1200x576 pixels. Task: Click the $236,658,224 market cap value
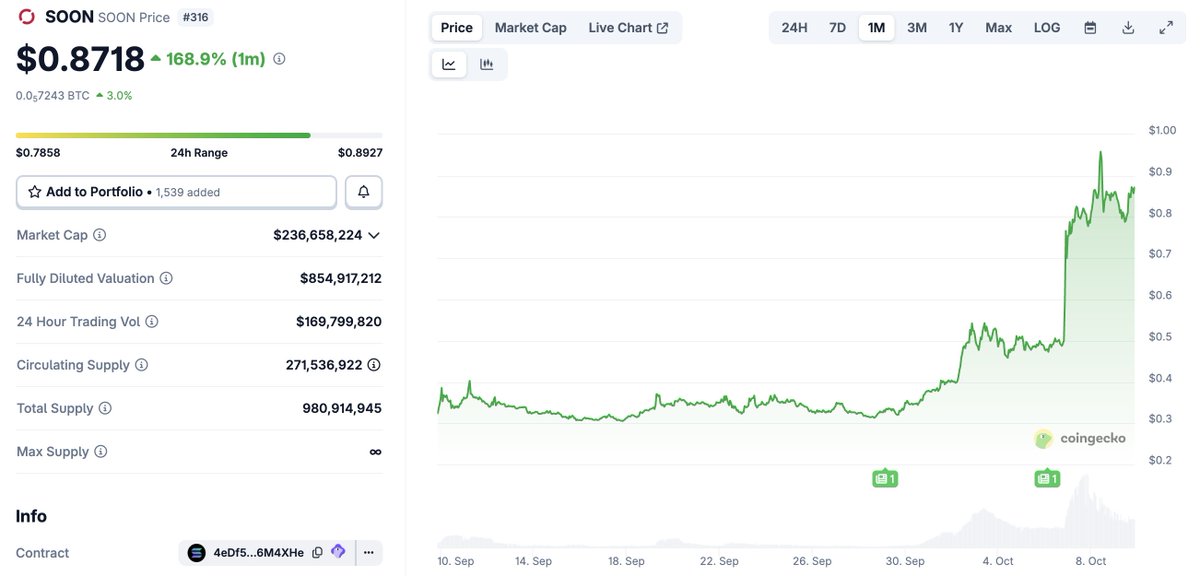click(318, 235)
